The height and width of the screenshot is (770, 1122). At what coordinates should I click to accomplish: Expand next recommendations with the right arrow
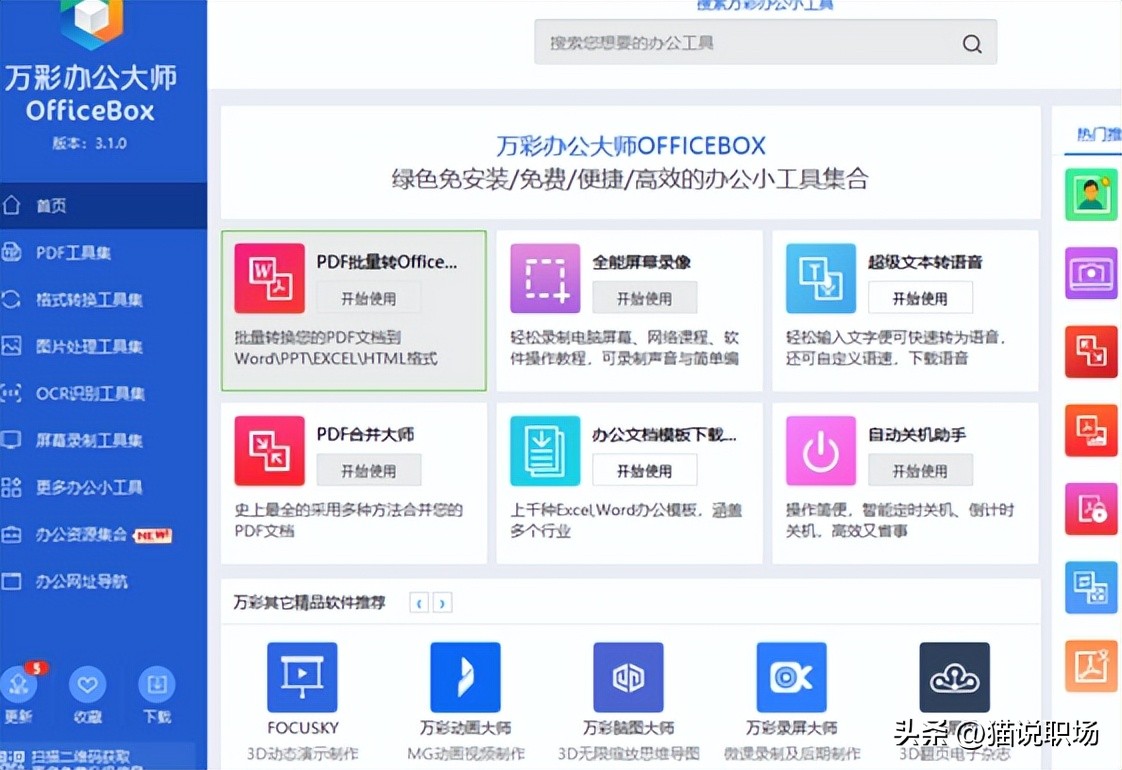444,602
